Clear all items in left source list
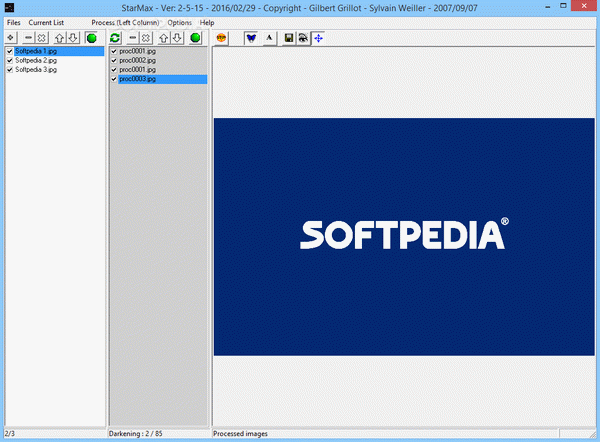Viewport: 600px width, 442px height. point(41,38)
